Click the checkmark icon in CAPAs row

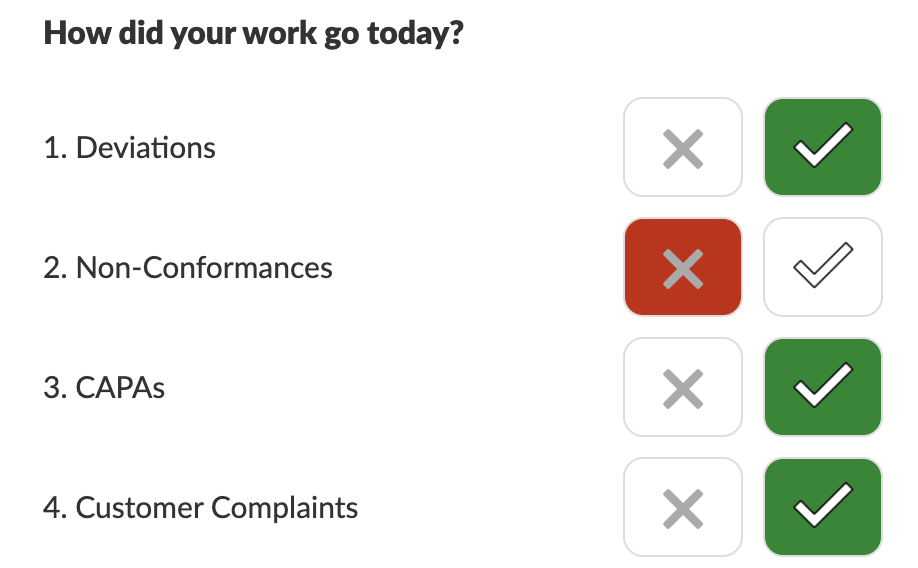822,387
